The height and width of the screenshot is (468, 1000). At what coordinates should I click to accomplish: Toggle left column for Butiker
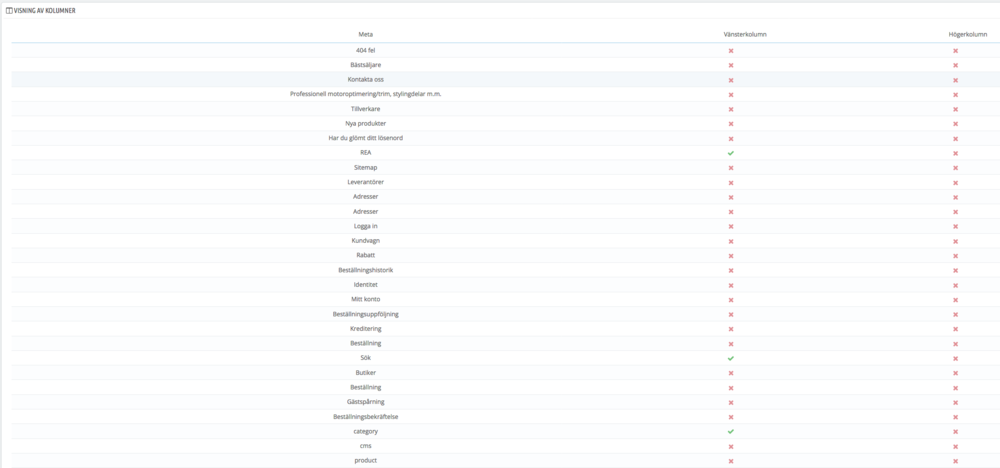coord(731,374)
